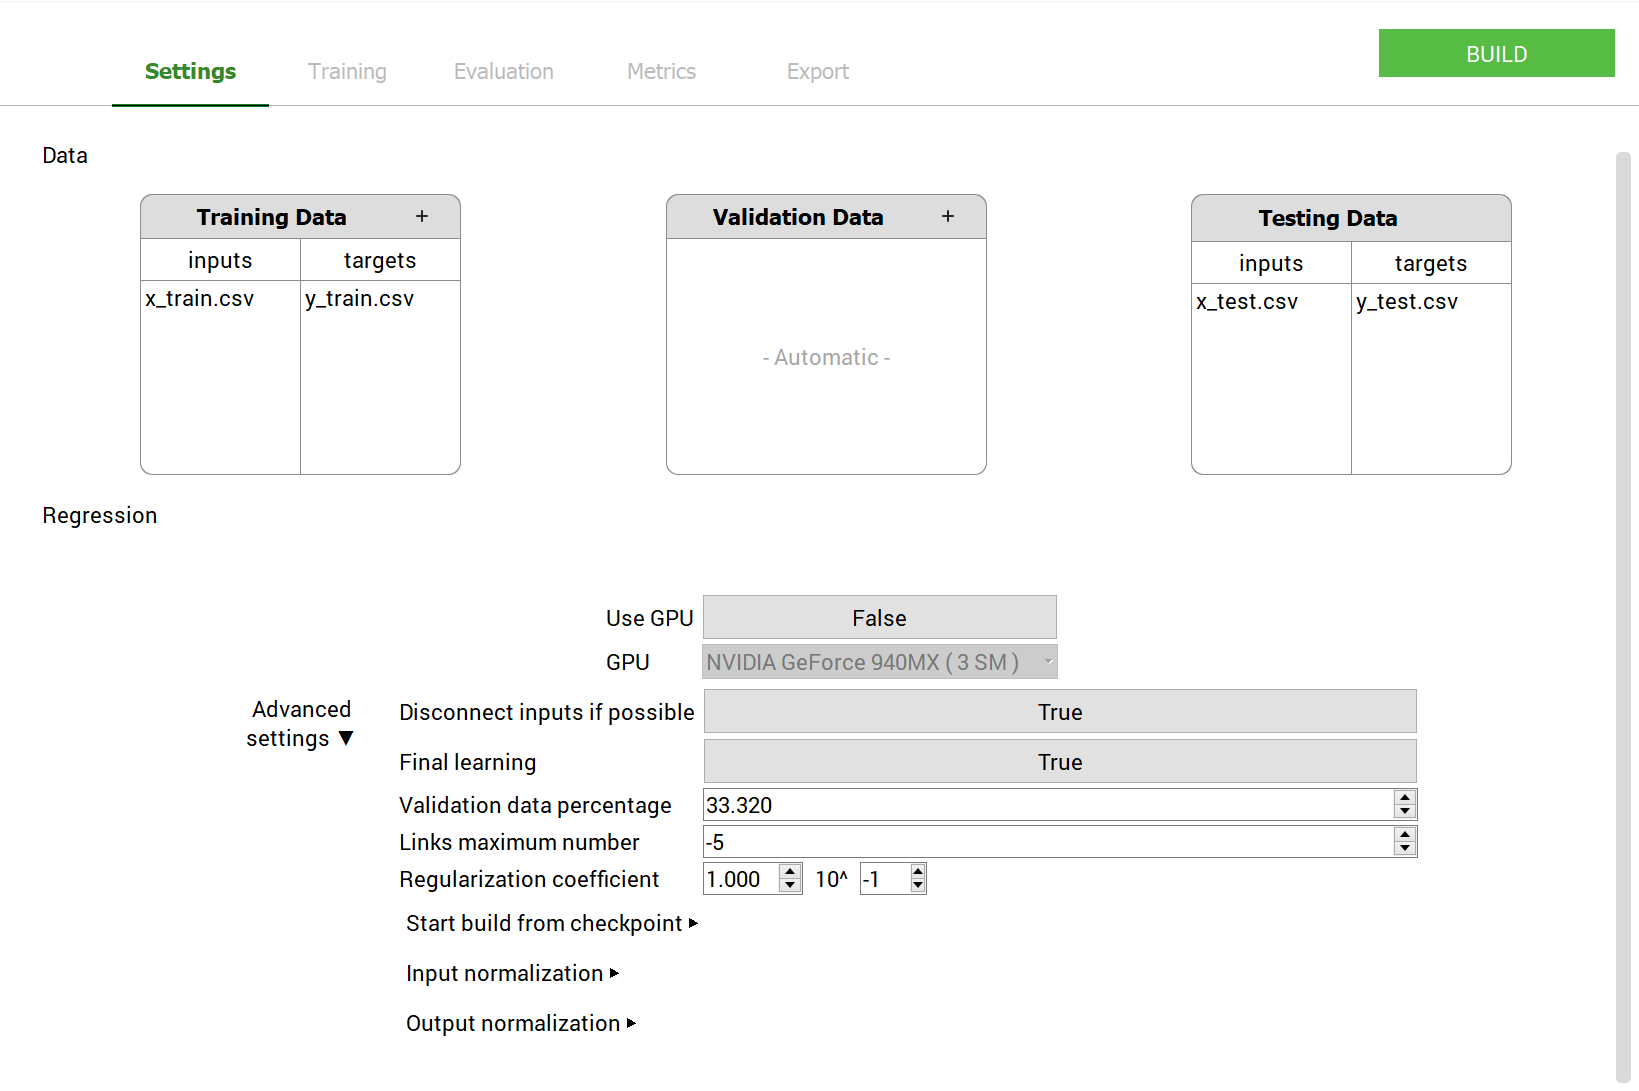The width and height of the screenshot is (1639, 1091).
Task: Decrease Regularization coefficient mantissa down arrow
Action: [790, 886]
